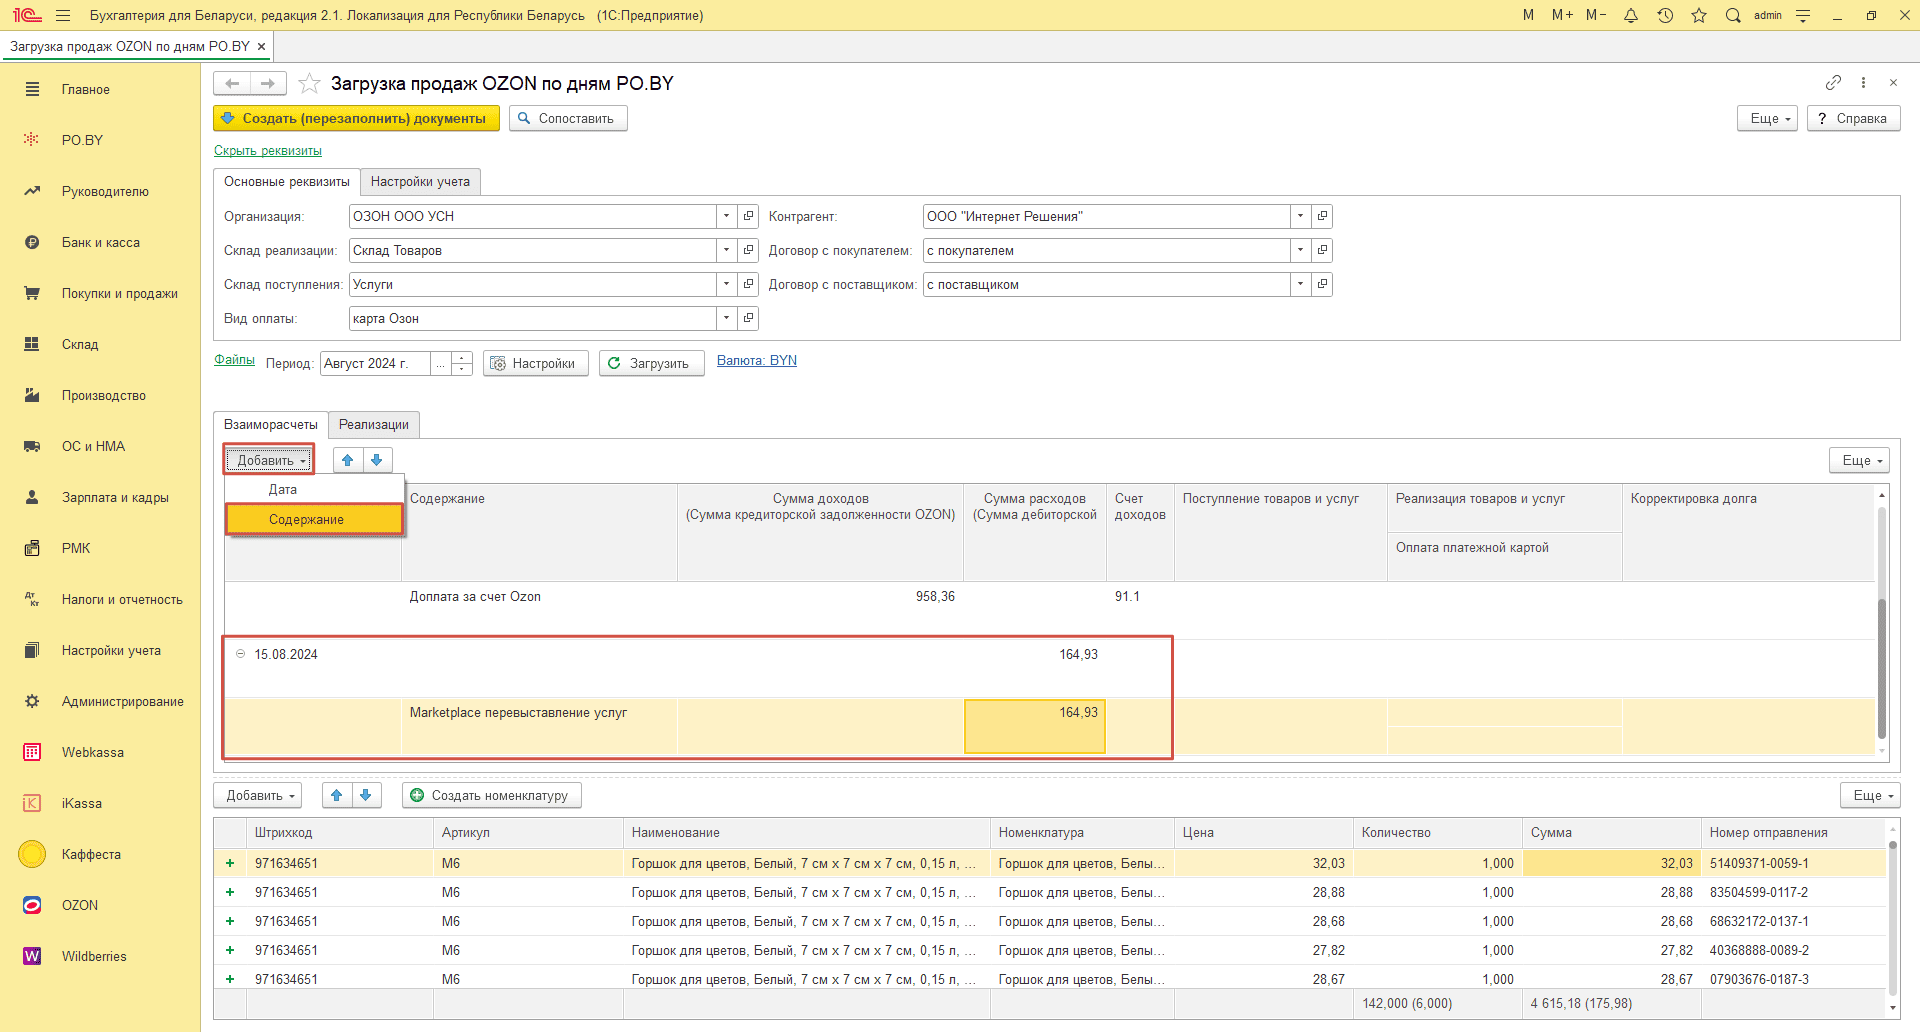Viewport: 1920px width, 1032px height.
Task: Expand the Договор с покупателем dropdown arrow
Action: click(x=1301, y=250)
